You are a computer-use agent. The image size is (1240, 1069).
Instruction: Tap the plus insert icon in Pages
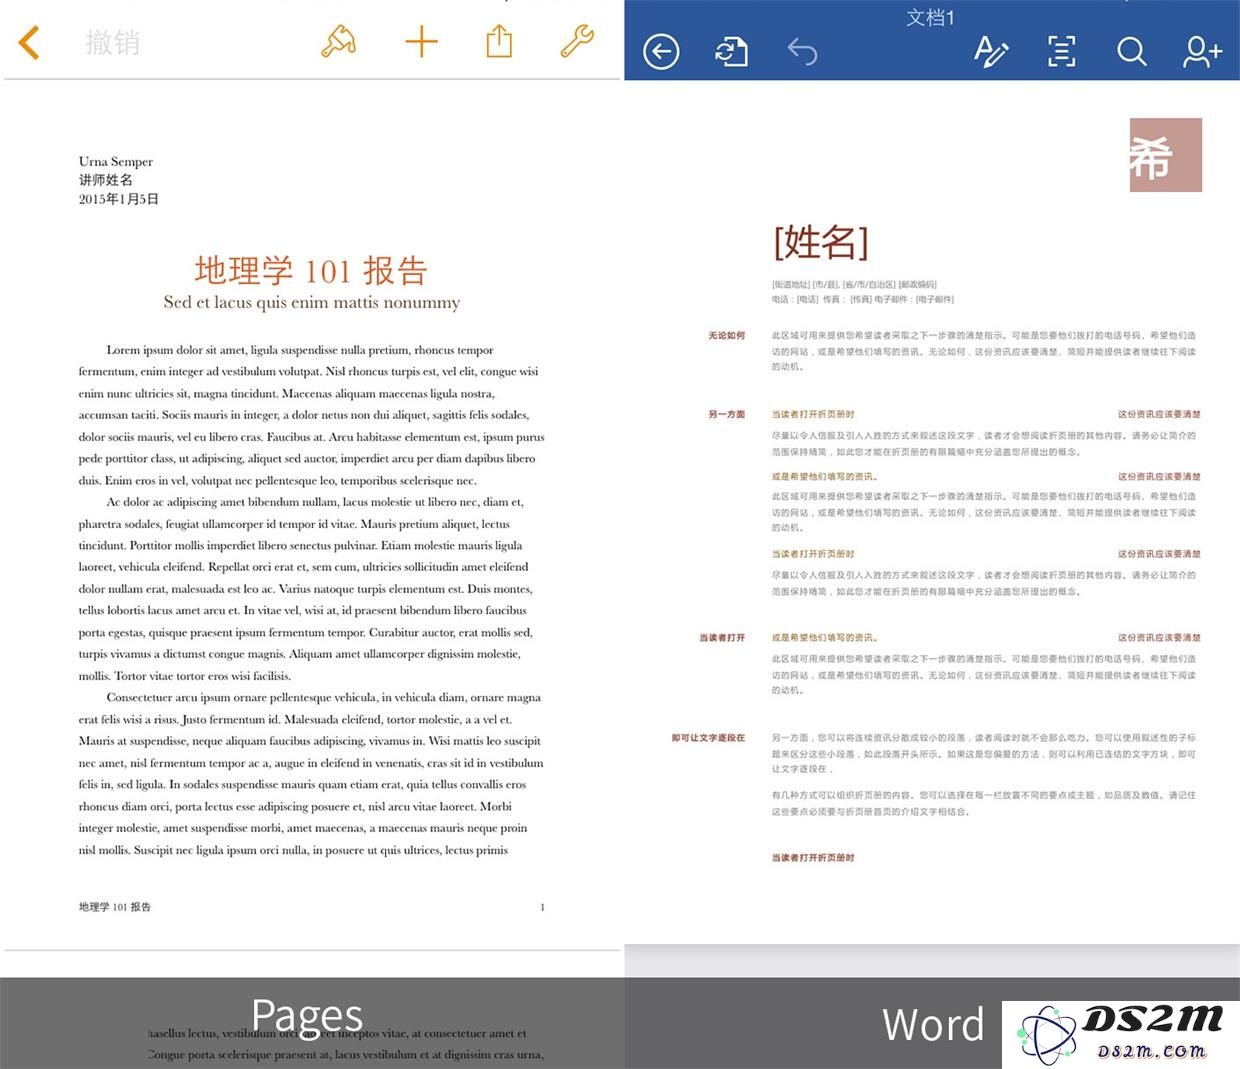coord(421,42)
